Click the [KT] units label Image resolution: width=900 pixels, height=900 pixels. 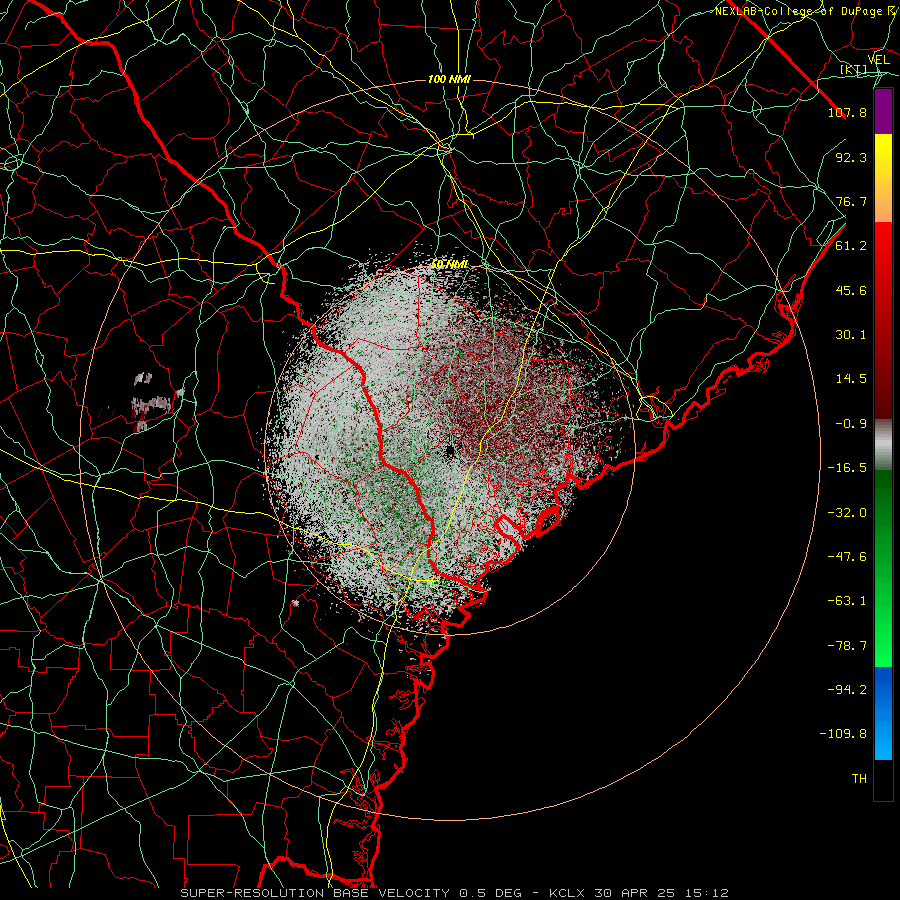853,70
